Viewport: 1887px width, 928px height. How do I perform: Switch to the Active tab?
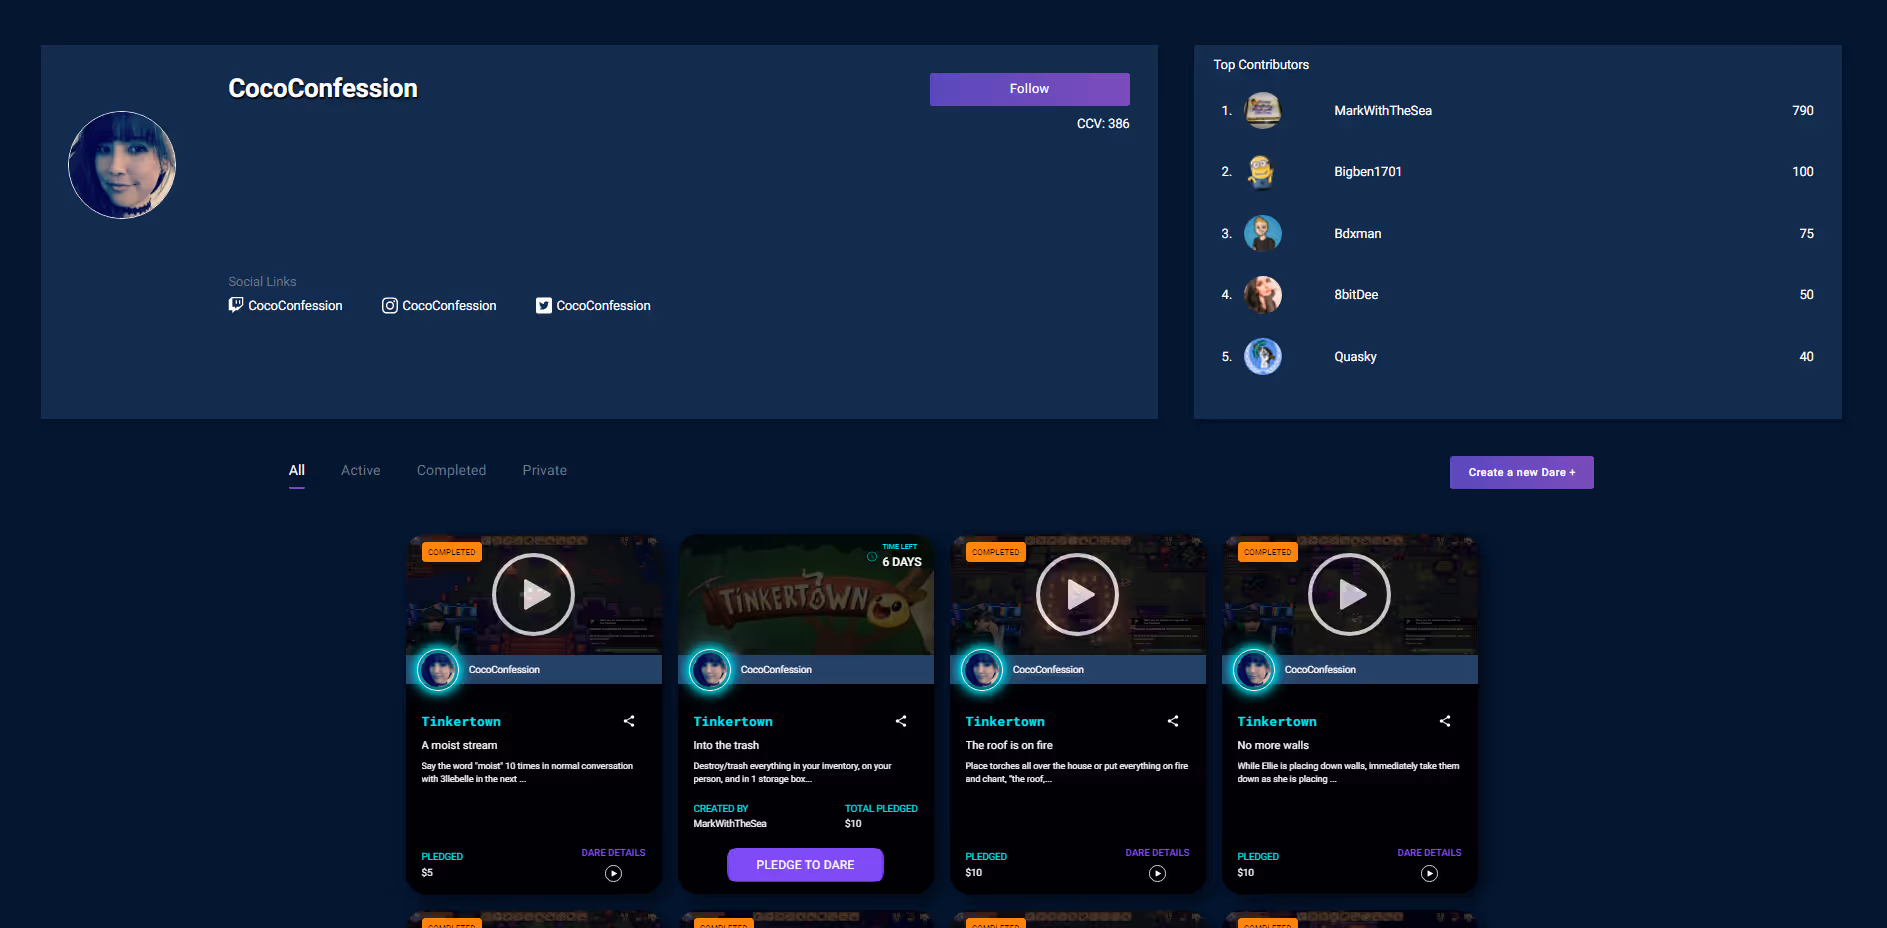360,470
